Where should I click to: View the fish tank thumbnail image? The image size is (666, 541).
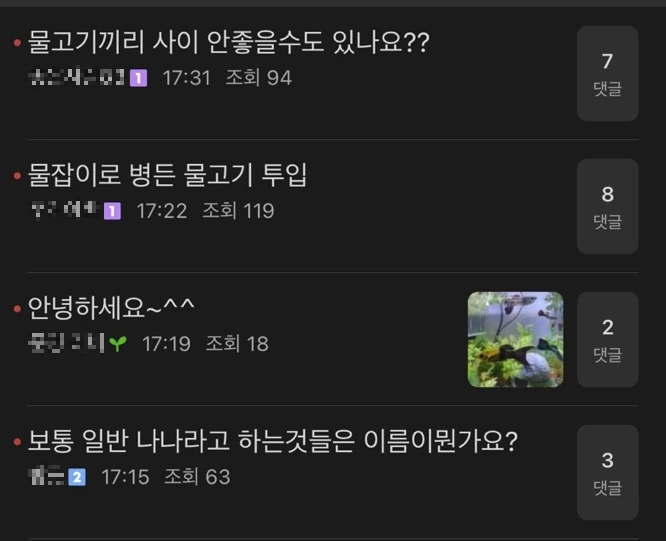(515, 339)
